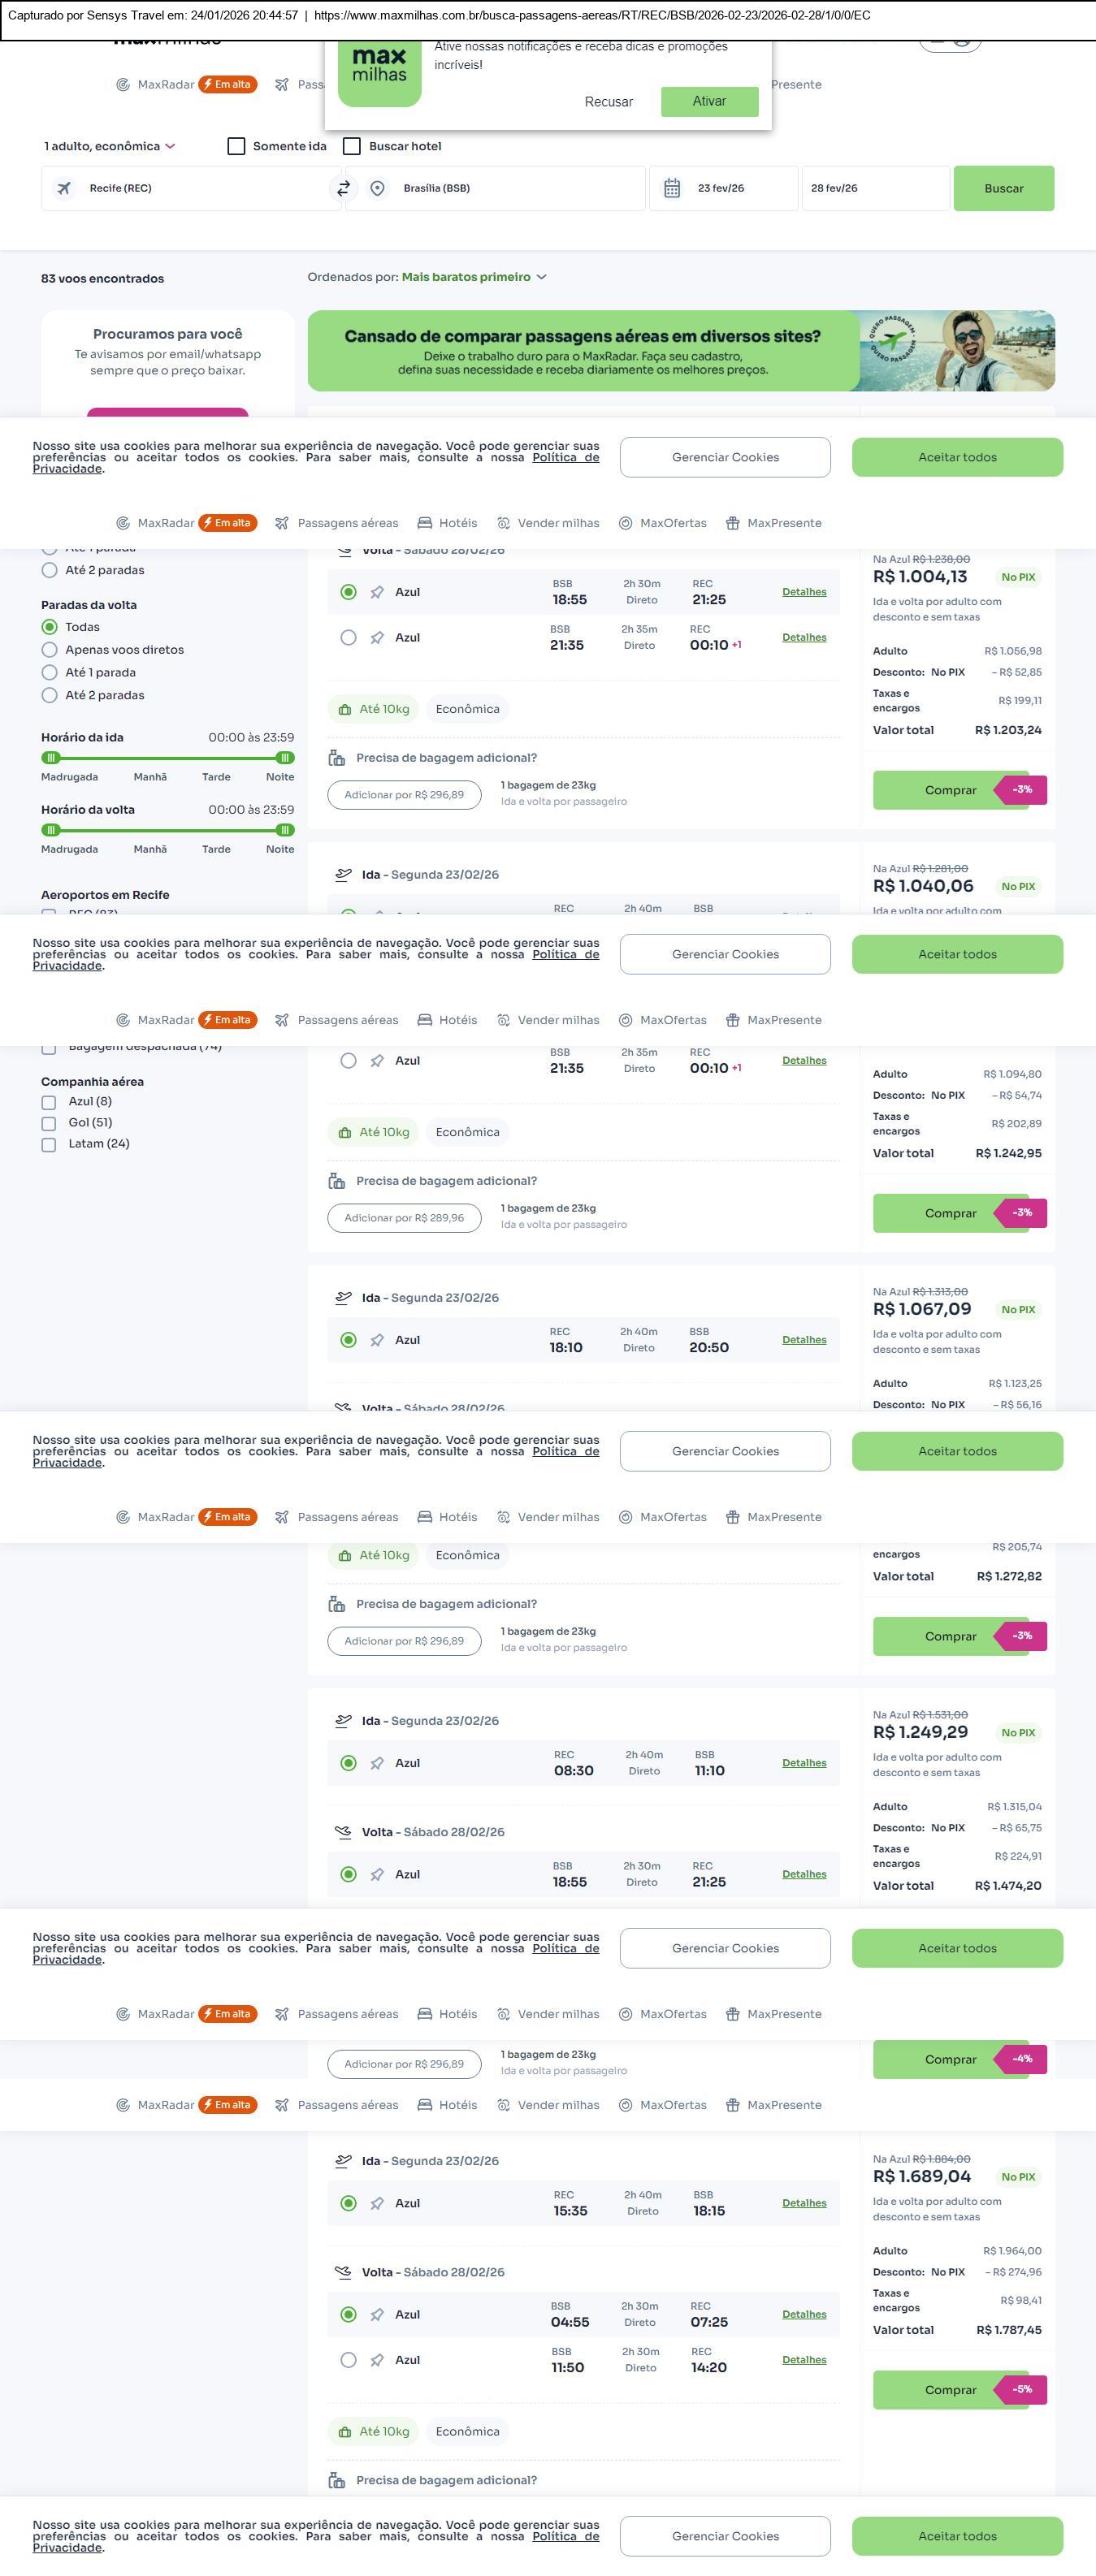Click the airplane icon in Recife origin field

[64, 188]
